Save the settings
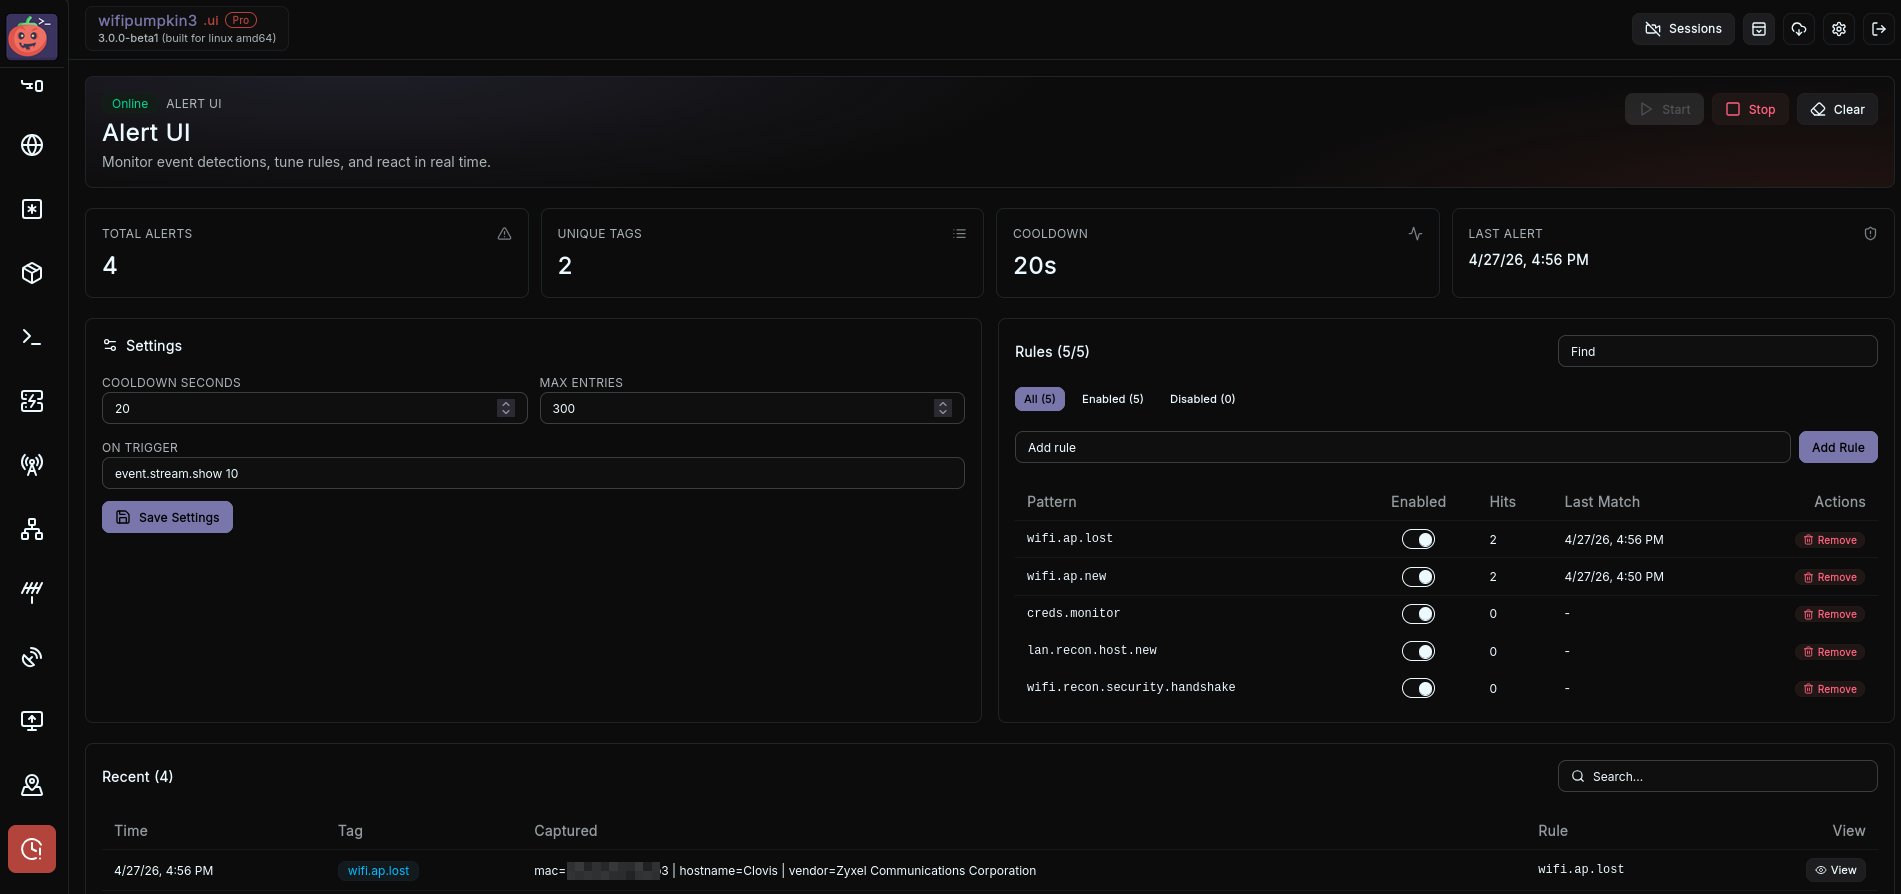The image size is (1901, 894). point(167,517)
